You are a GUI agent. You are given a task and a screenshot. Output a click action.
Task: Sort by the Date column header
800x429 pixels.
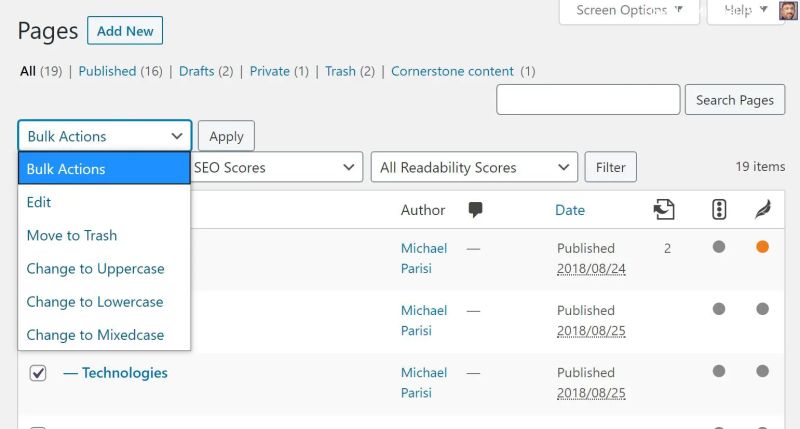(570, 210)
